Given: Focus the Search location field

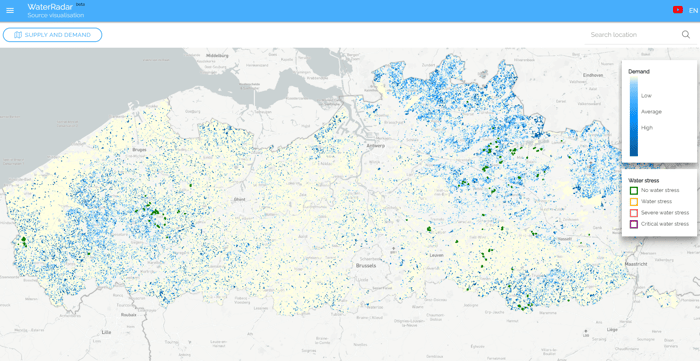Looking at the screenshot, I should (633, 35).
